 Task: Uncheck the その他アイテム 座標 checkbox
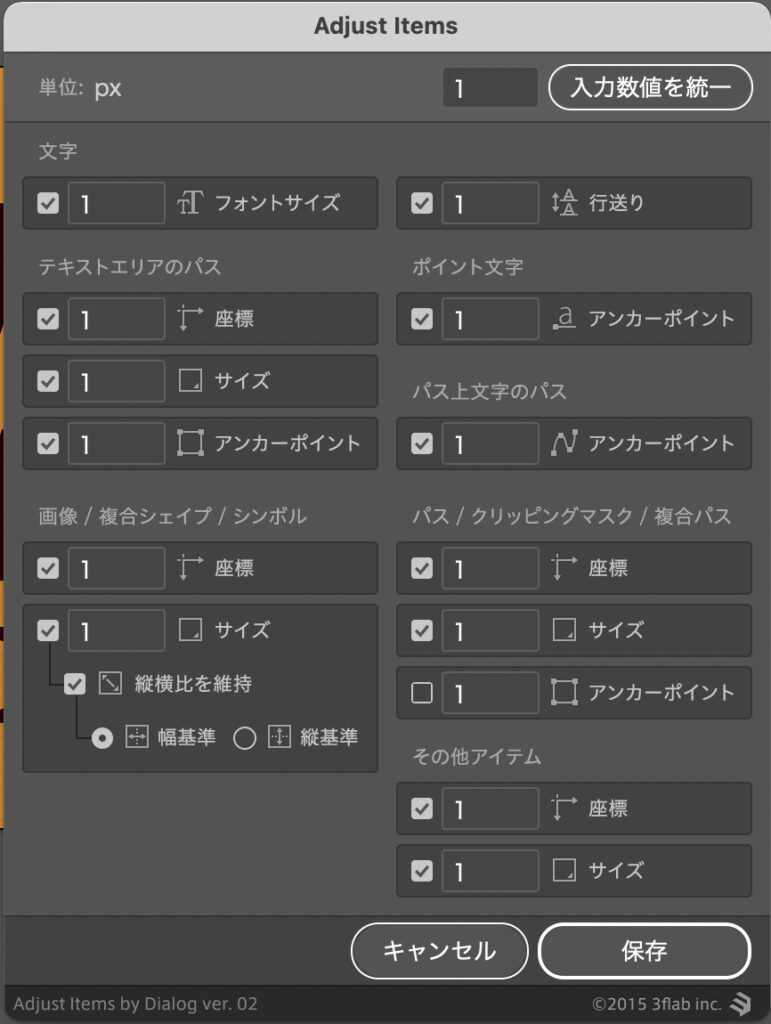(x=422, y=808)
